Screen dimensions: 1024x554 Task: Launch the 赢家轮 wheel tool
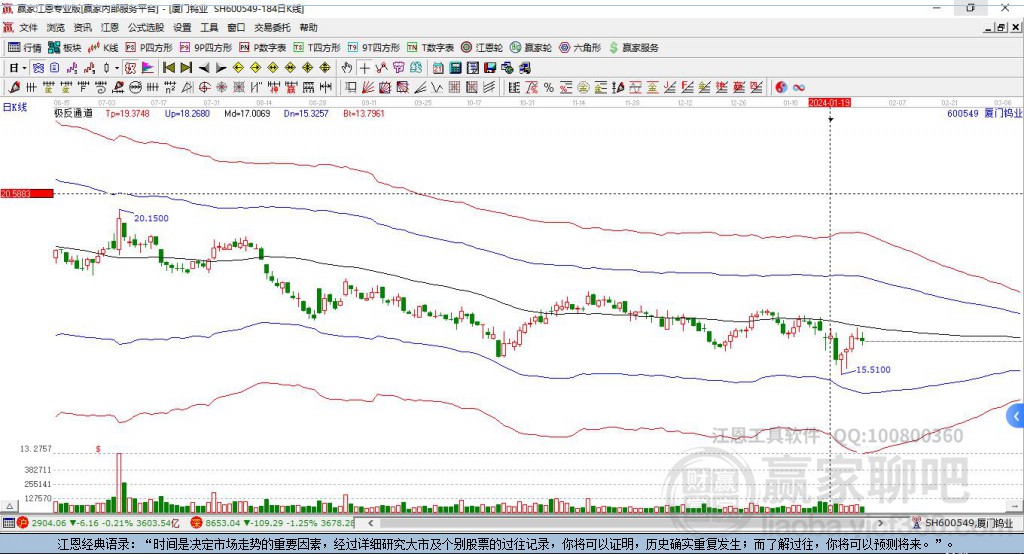click(x=531, y=48)
